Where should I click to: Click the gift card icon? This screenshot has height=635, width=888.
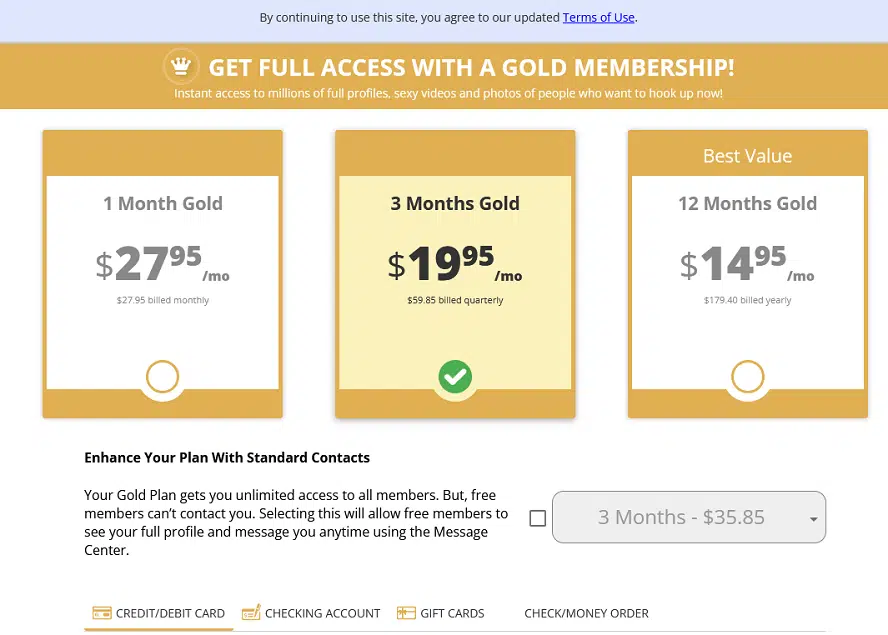406,613
